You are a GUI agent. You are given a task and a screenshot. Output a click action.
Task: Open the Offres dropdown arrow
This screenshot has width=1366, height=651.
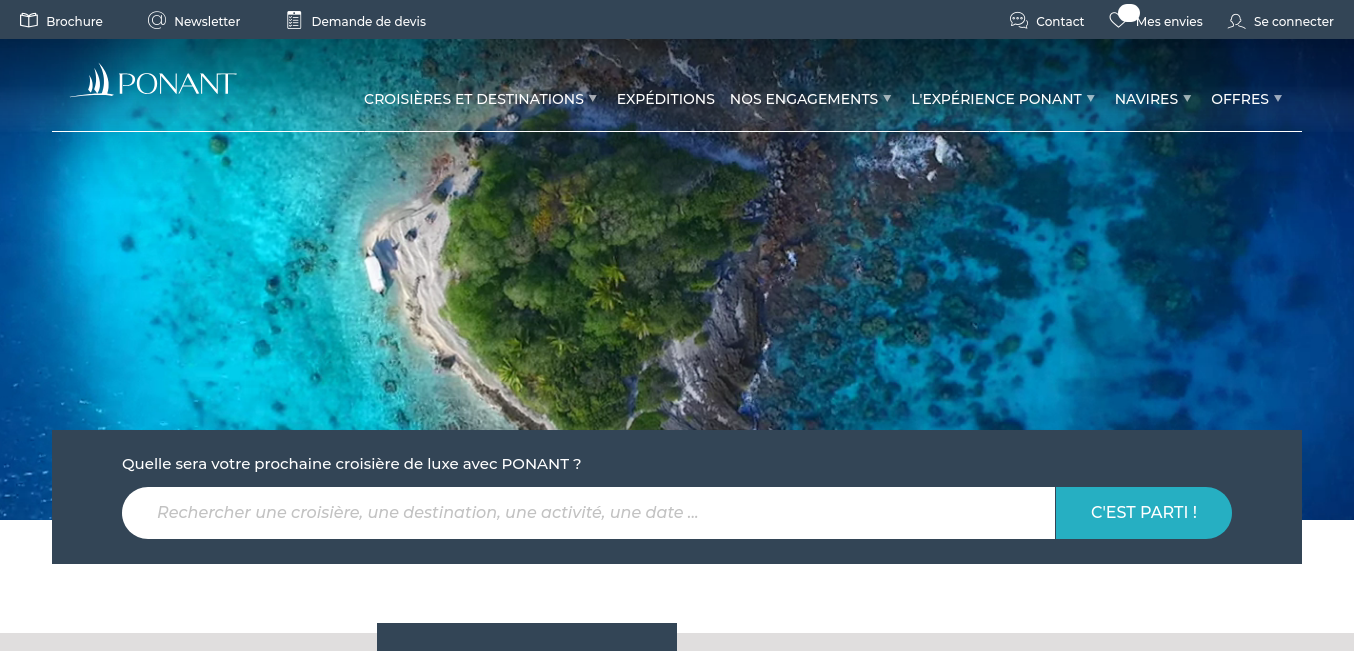coord(1278,98)
